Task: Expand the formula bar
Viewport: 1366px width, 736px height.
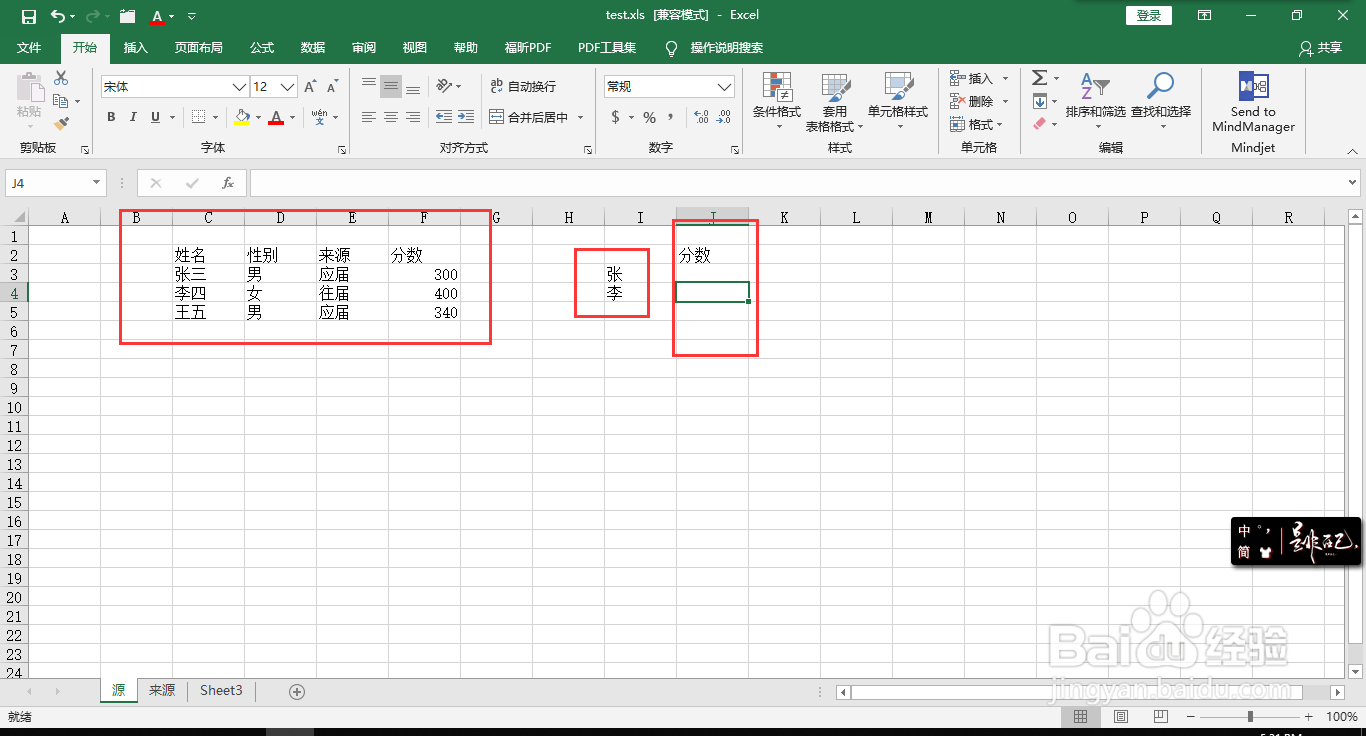Action: (1353, 183)
